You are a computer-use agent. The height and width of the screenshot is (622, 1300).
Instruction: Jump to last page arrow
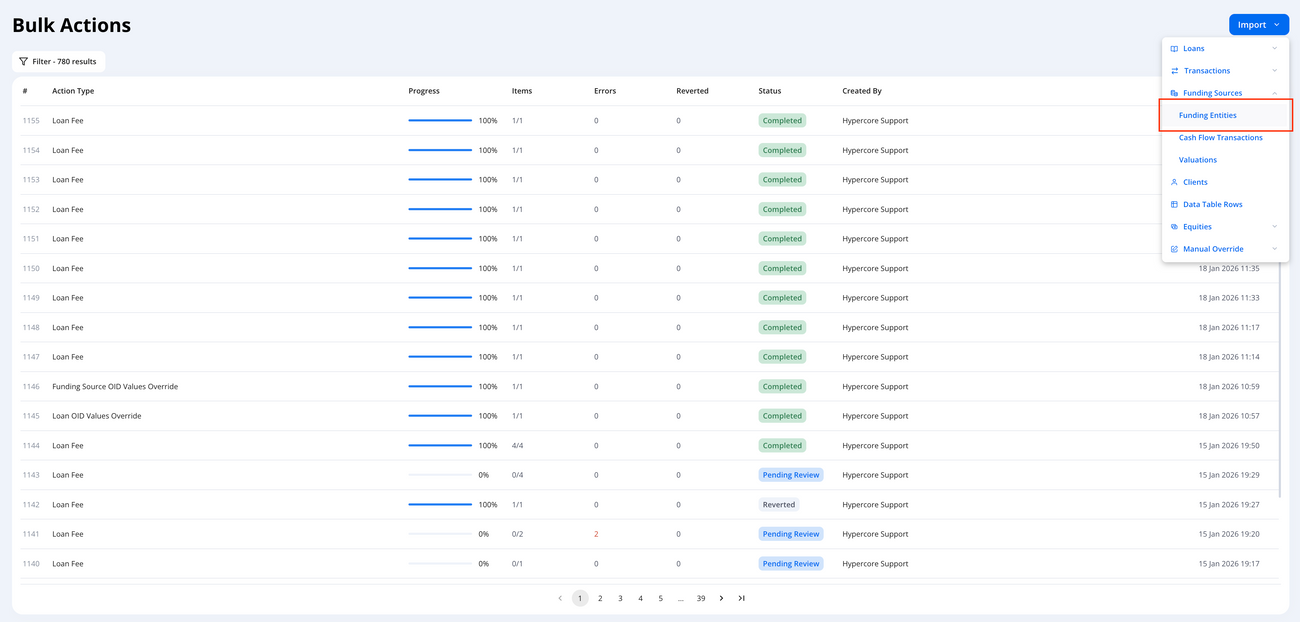tap(741, 598)
